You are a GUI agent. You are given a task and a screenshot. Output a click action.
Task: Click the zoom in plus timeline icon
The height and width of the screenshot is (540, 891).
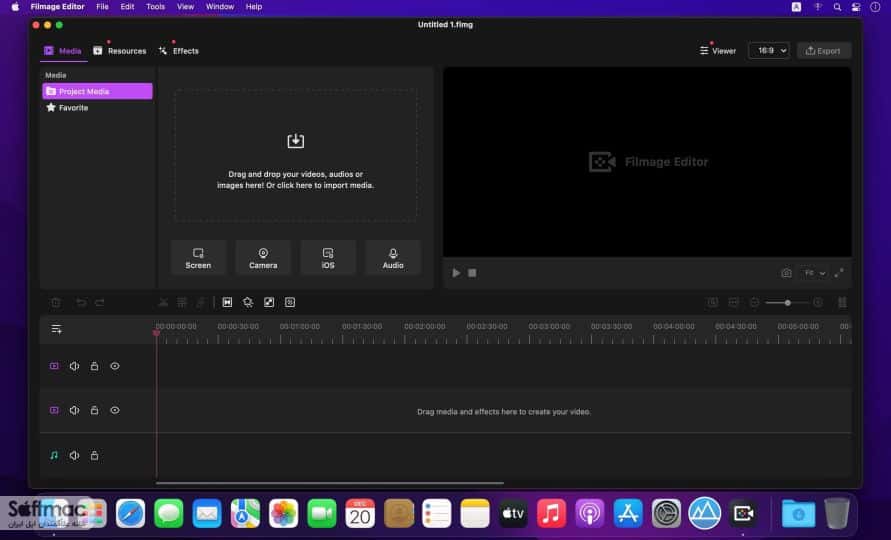coord(818,302)
